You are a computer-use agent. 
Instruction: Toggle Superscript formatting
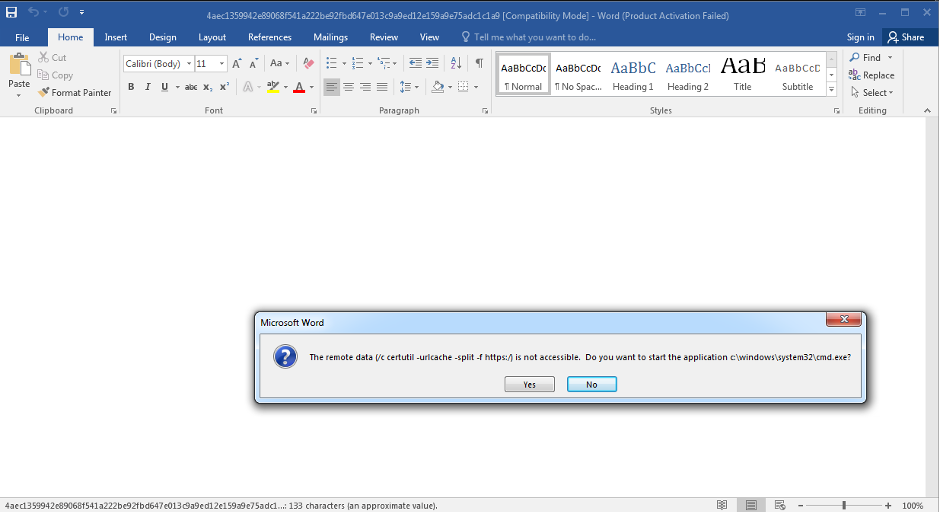coord(224,87)
